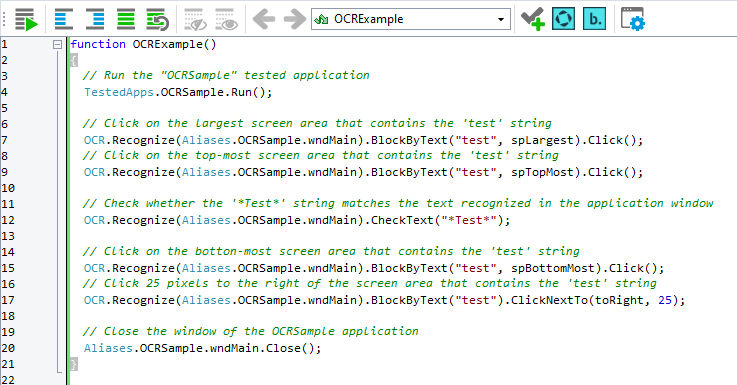
Task: Click the Outdent selected lines icon
Action: (63, 19)
